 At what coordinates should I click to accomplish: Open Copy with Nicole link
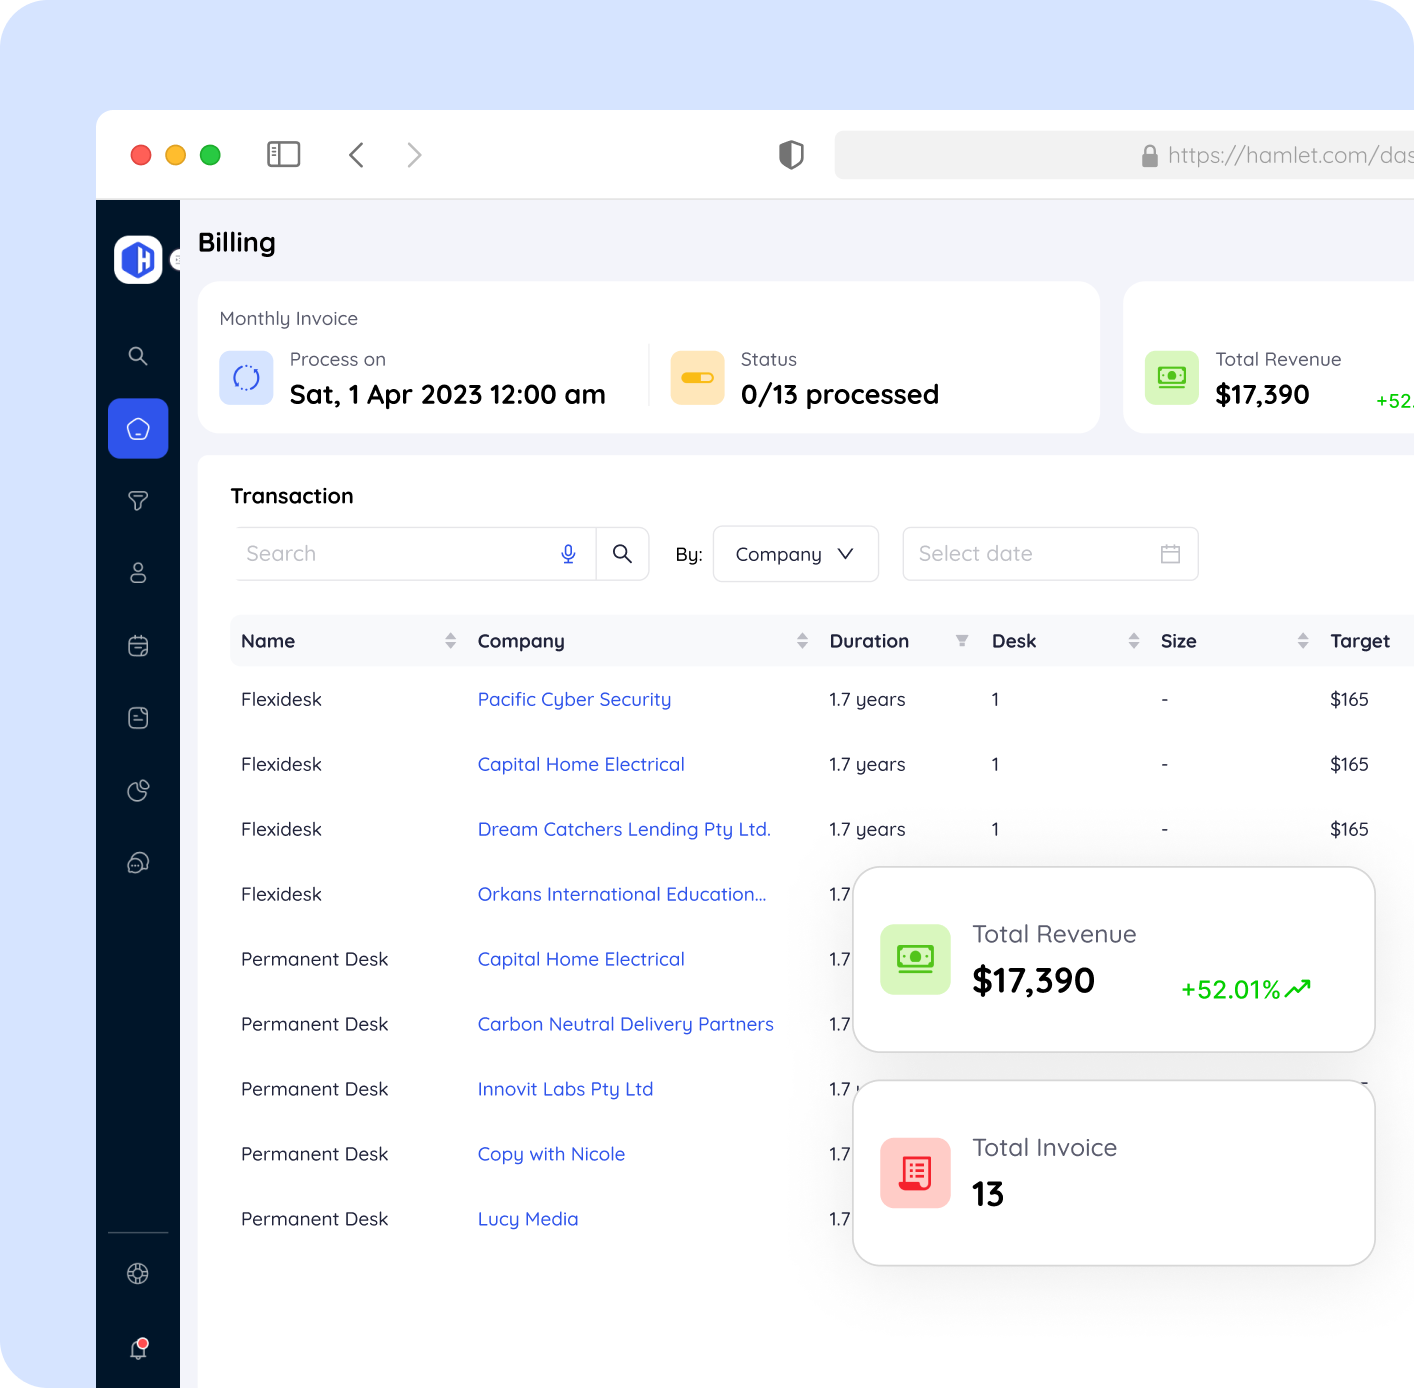pos(551,1154)
